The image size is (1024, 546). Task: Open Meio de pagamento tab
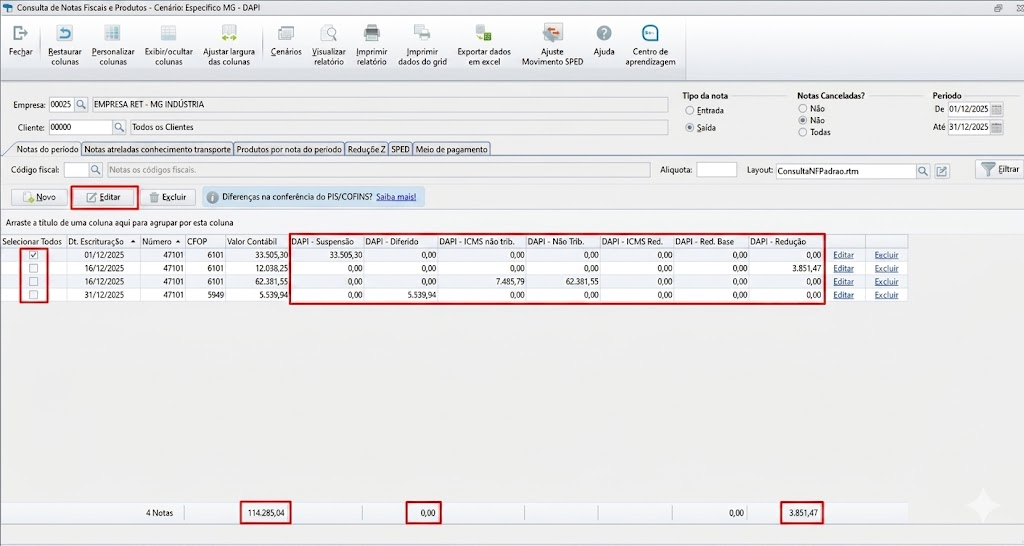451,149
